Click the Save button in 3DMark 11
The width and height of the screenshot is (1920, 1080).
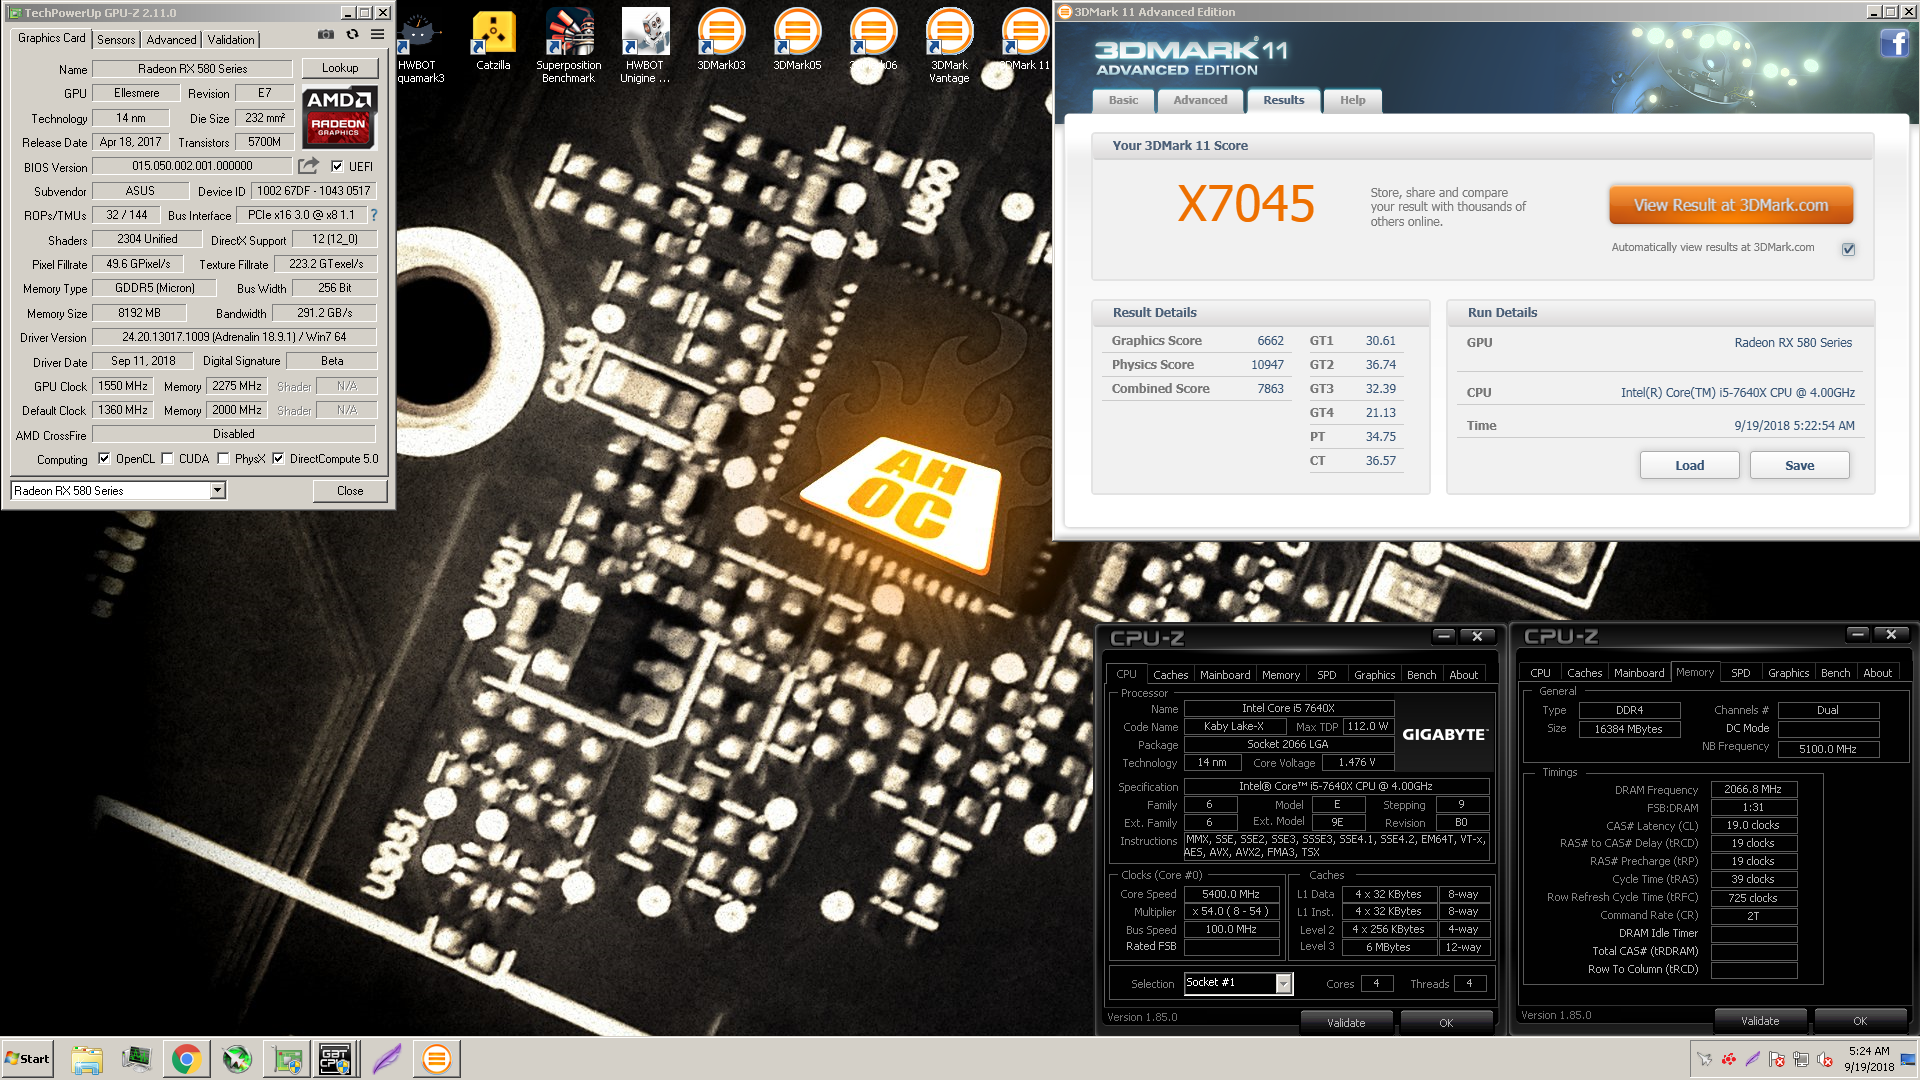click(x=1799, y=465)
